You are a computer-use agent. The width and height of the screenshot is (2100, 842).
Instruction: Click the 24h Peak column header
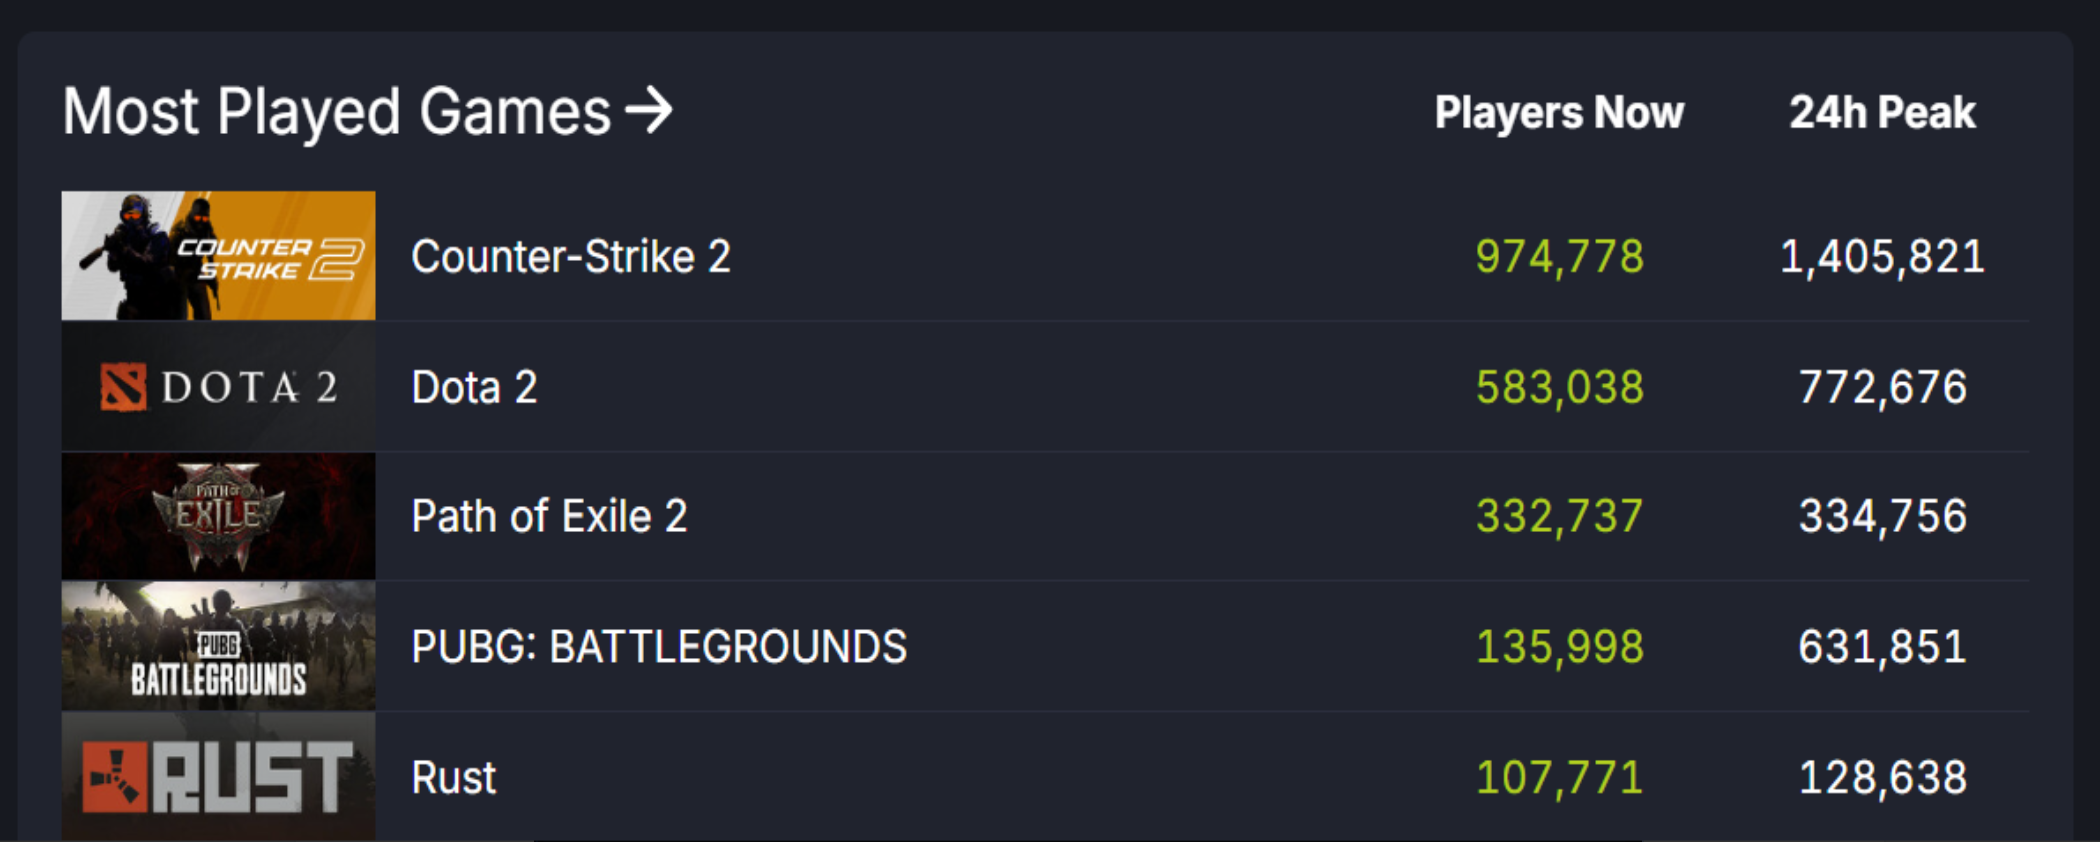(x=1882, y=112)
